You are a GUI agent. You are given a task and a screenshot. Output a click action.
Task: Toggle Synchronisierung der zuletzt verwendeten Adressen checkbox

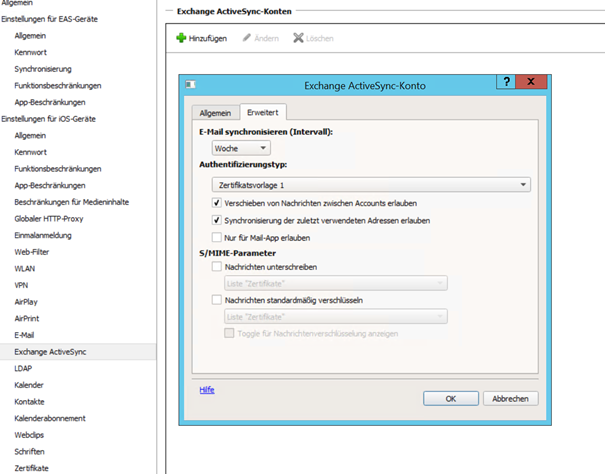216,220
